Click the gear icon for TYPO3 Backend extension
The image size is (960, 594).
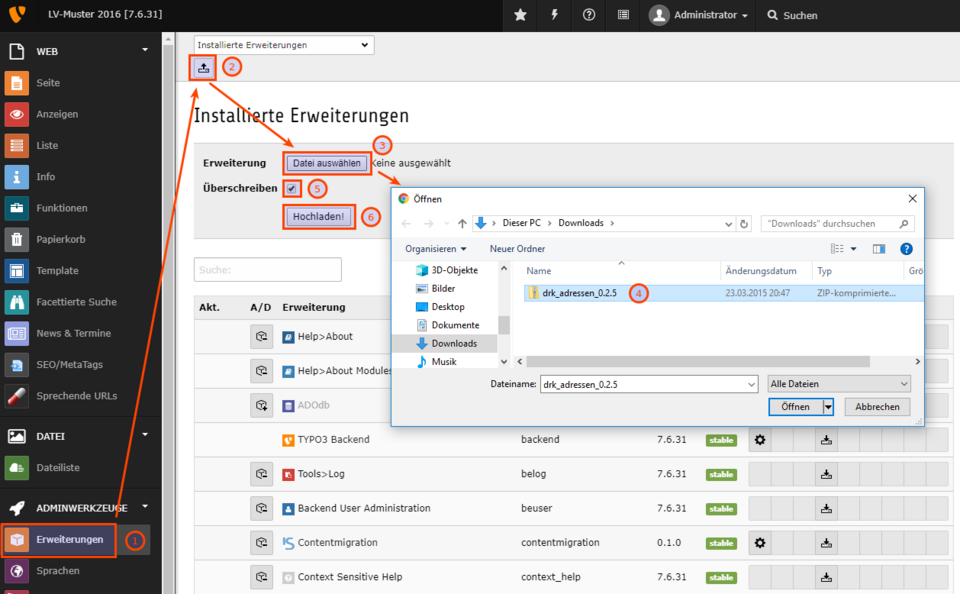pyautogui.click(x=760, y=439)
